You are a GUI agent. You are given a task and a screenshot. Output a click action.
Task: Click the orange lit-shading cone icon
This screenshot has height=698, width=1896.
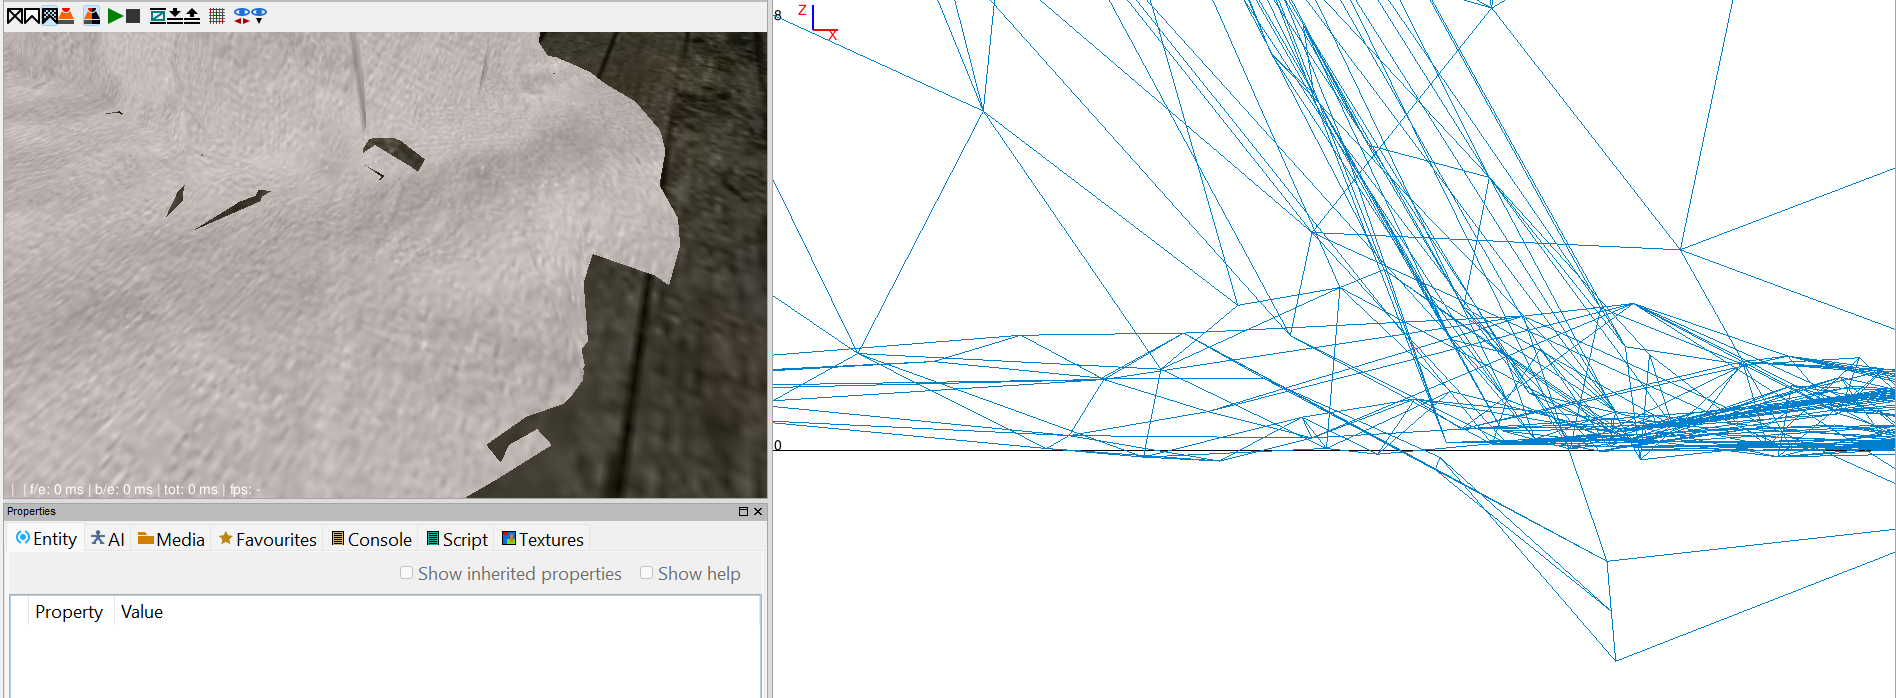[66, 15]
